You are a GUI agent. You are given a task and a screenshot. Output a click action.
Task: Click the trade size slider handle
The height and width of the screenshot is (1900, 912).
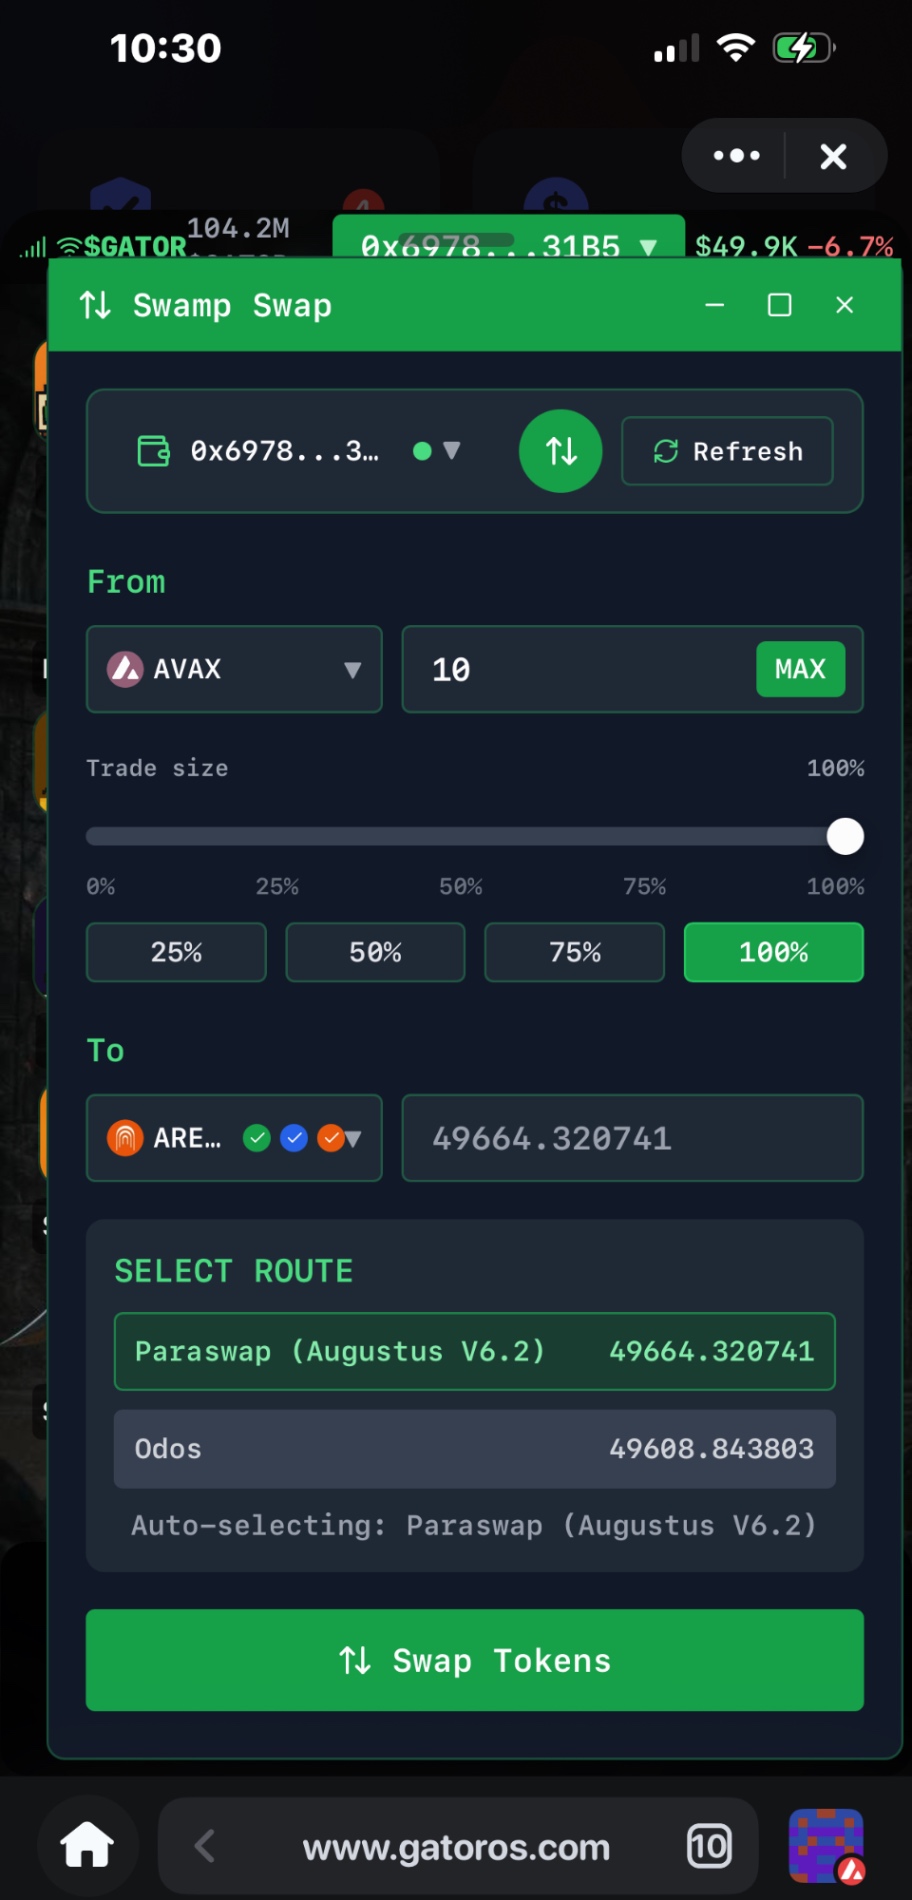(x=845, y=837)
